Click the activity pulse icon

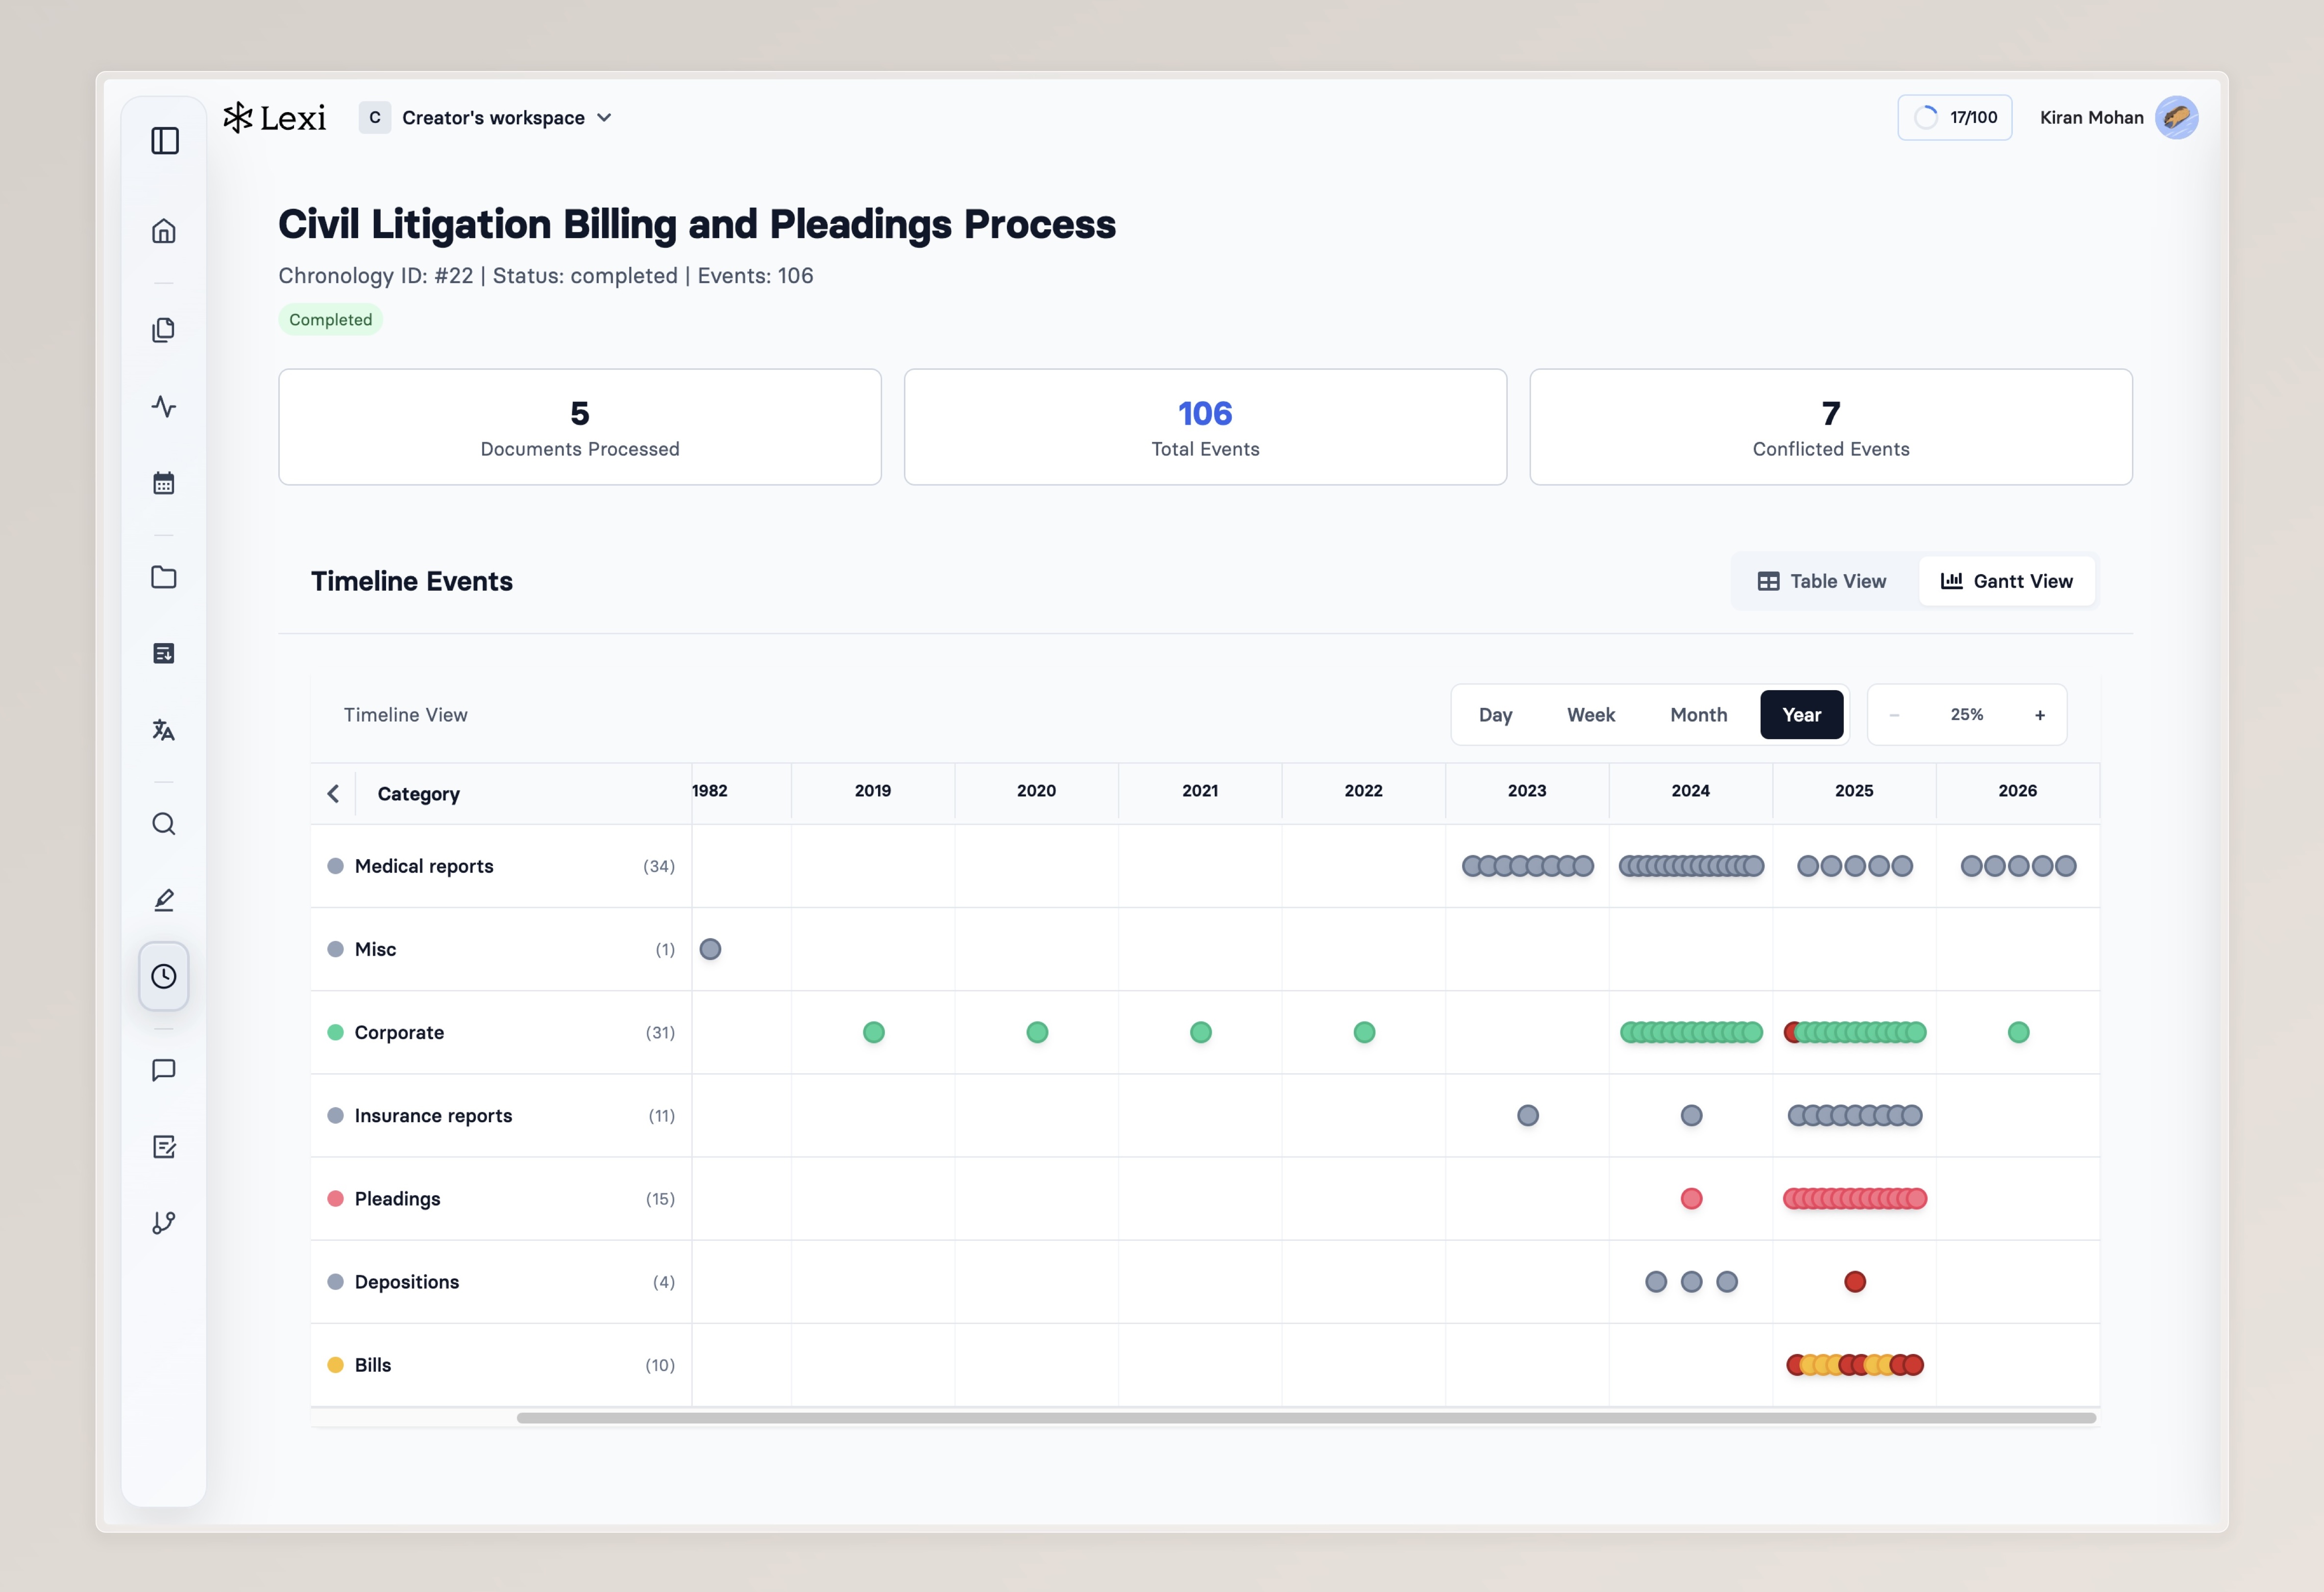tap(164, 406)
